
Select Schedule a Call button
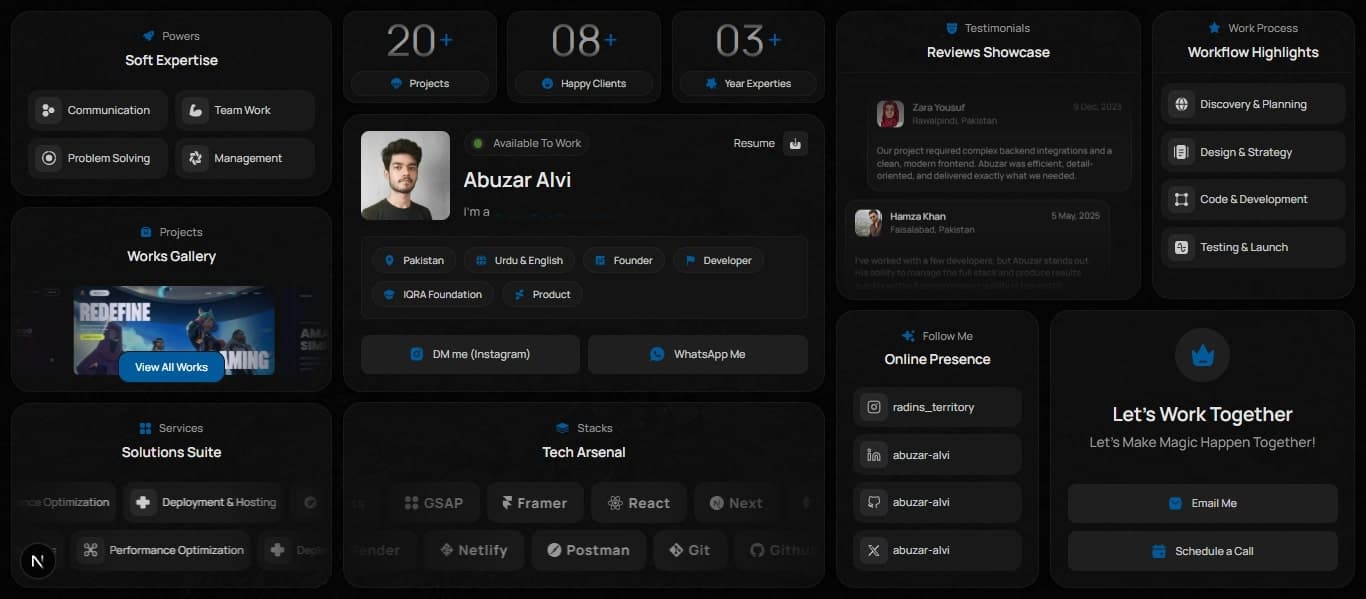point(1202,551)
